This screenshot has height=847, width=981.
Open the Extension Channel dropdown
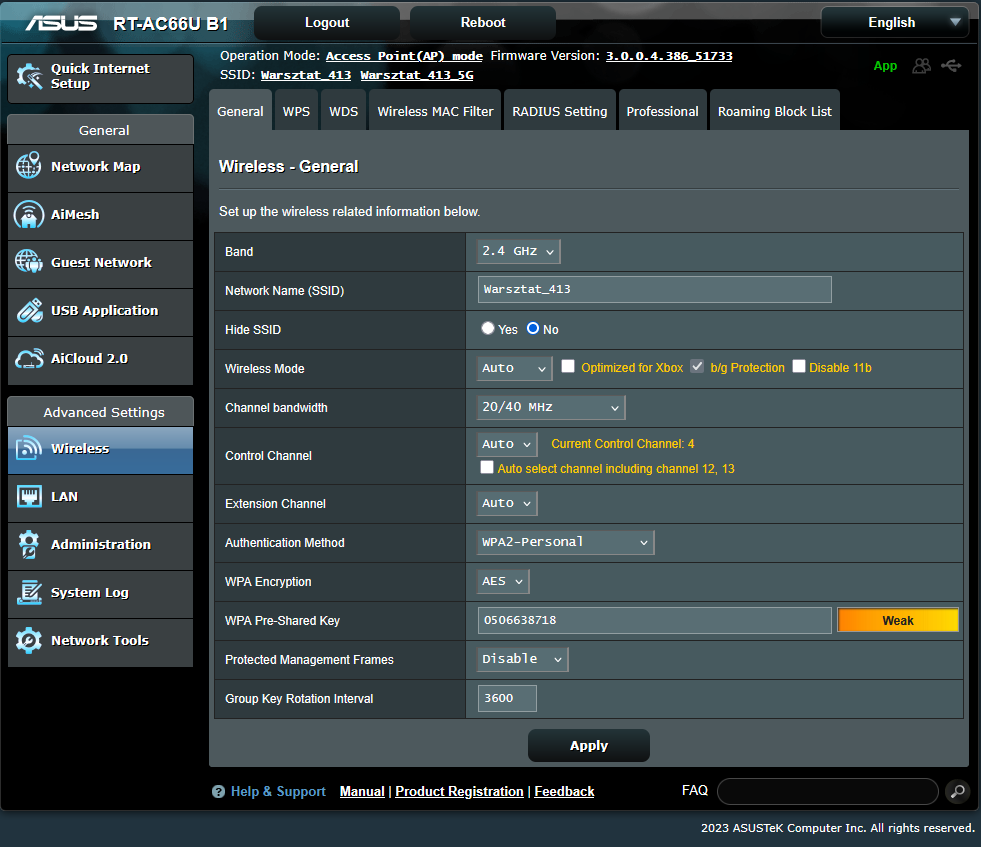point(507,504)
